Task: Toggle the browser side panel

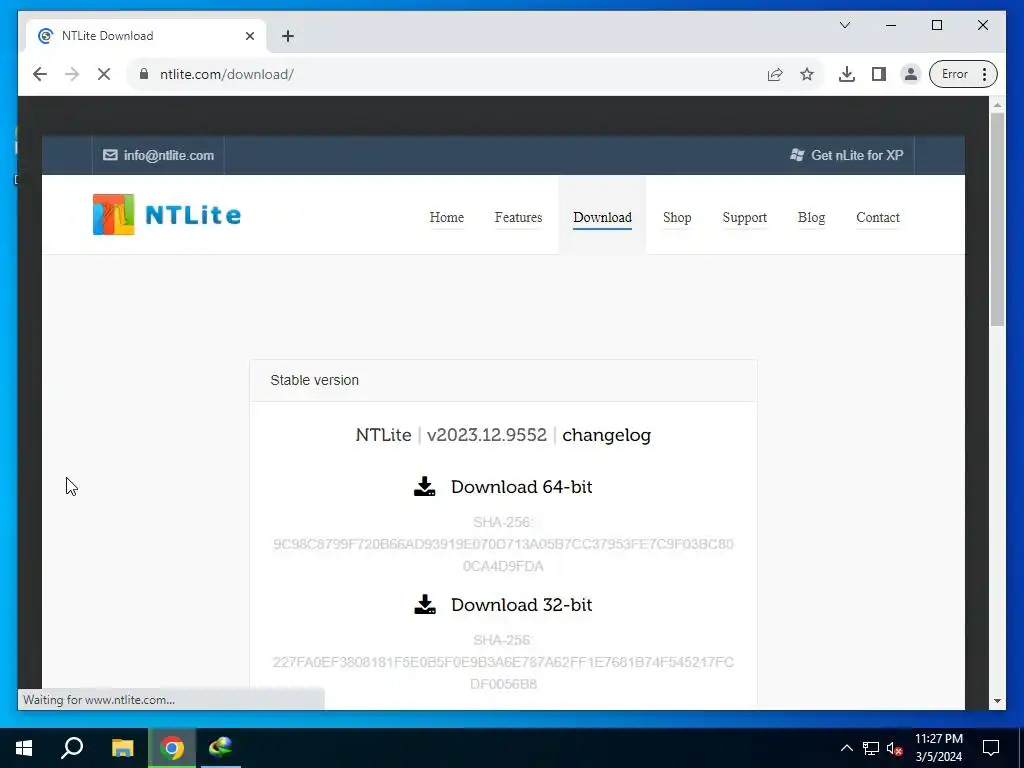Action: tap(879, 74)
